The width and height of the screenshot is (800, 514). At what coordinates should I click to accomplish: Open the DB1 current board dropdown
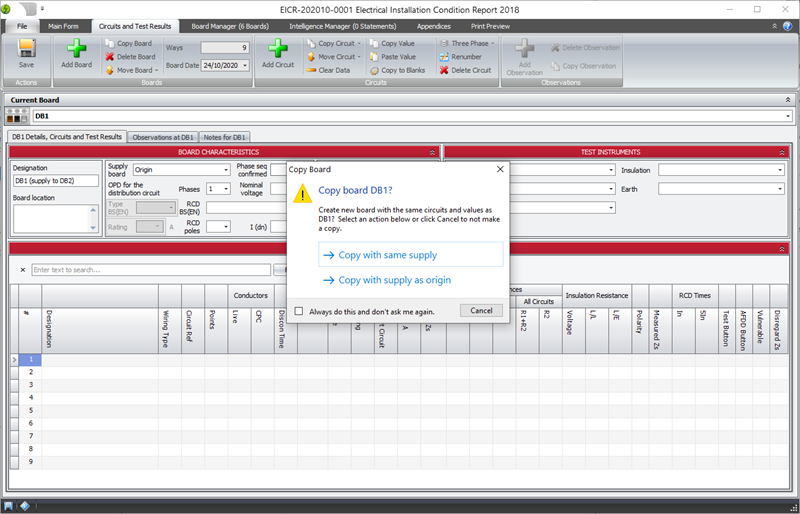[789, 116]
